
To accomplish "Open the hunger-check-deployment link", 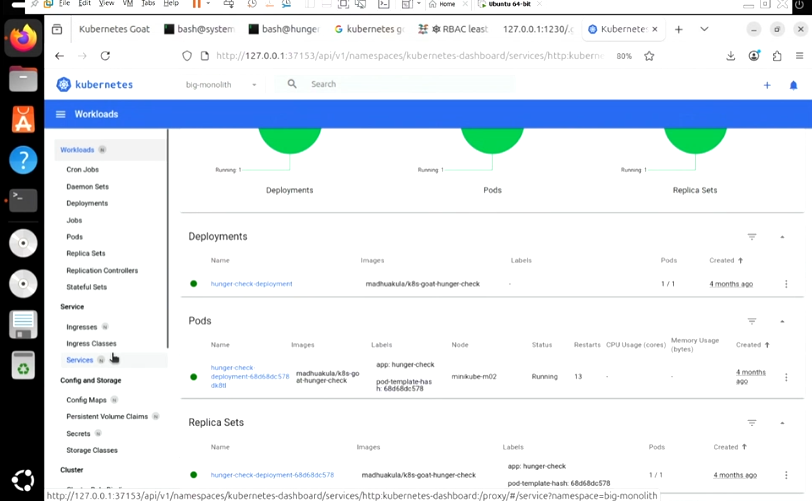I will point(251,284).
